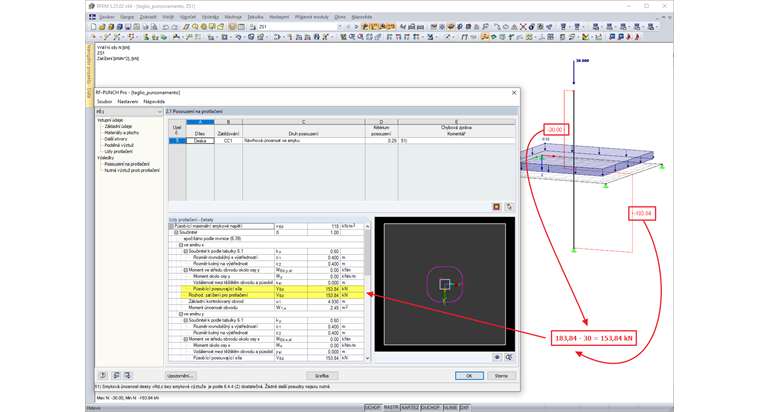Click previous table icon in dialog footer
The height and width of the screenshot is (412, 760).
point(116,376)
